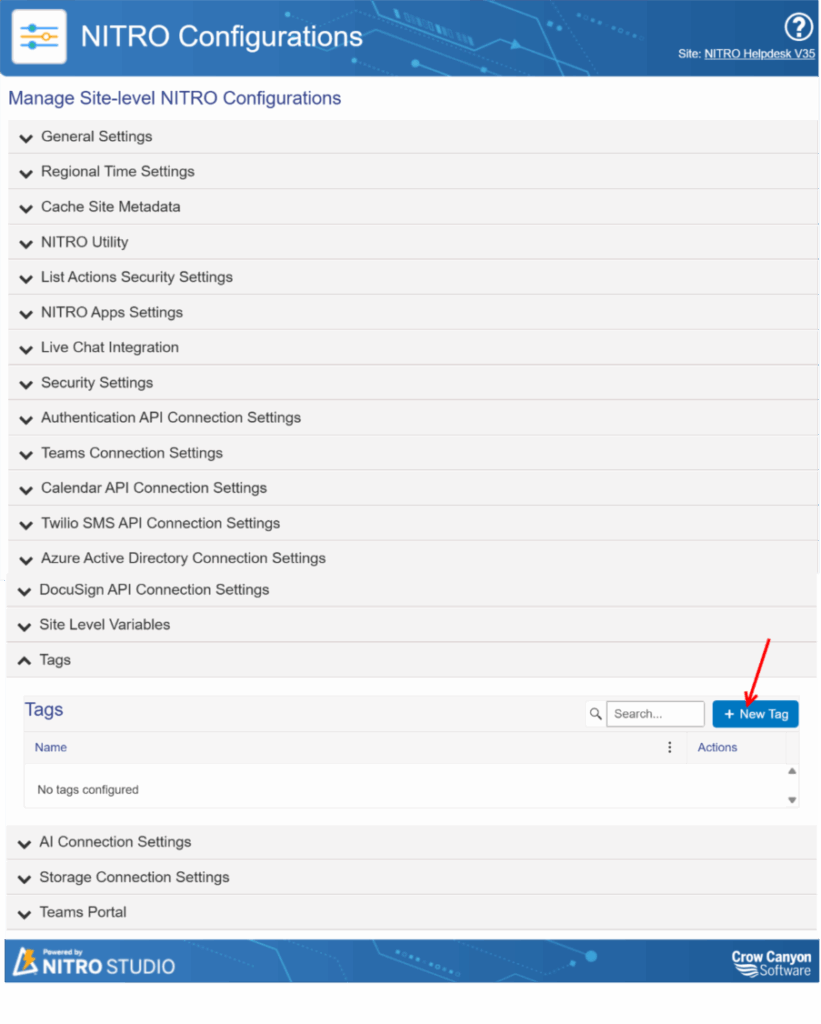Image resolution: width=821 pixels, height=1024 pixels.
Task: Expand the General Settings section
Action: coord(96,137)
